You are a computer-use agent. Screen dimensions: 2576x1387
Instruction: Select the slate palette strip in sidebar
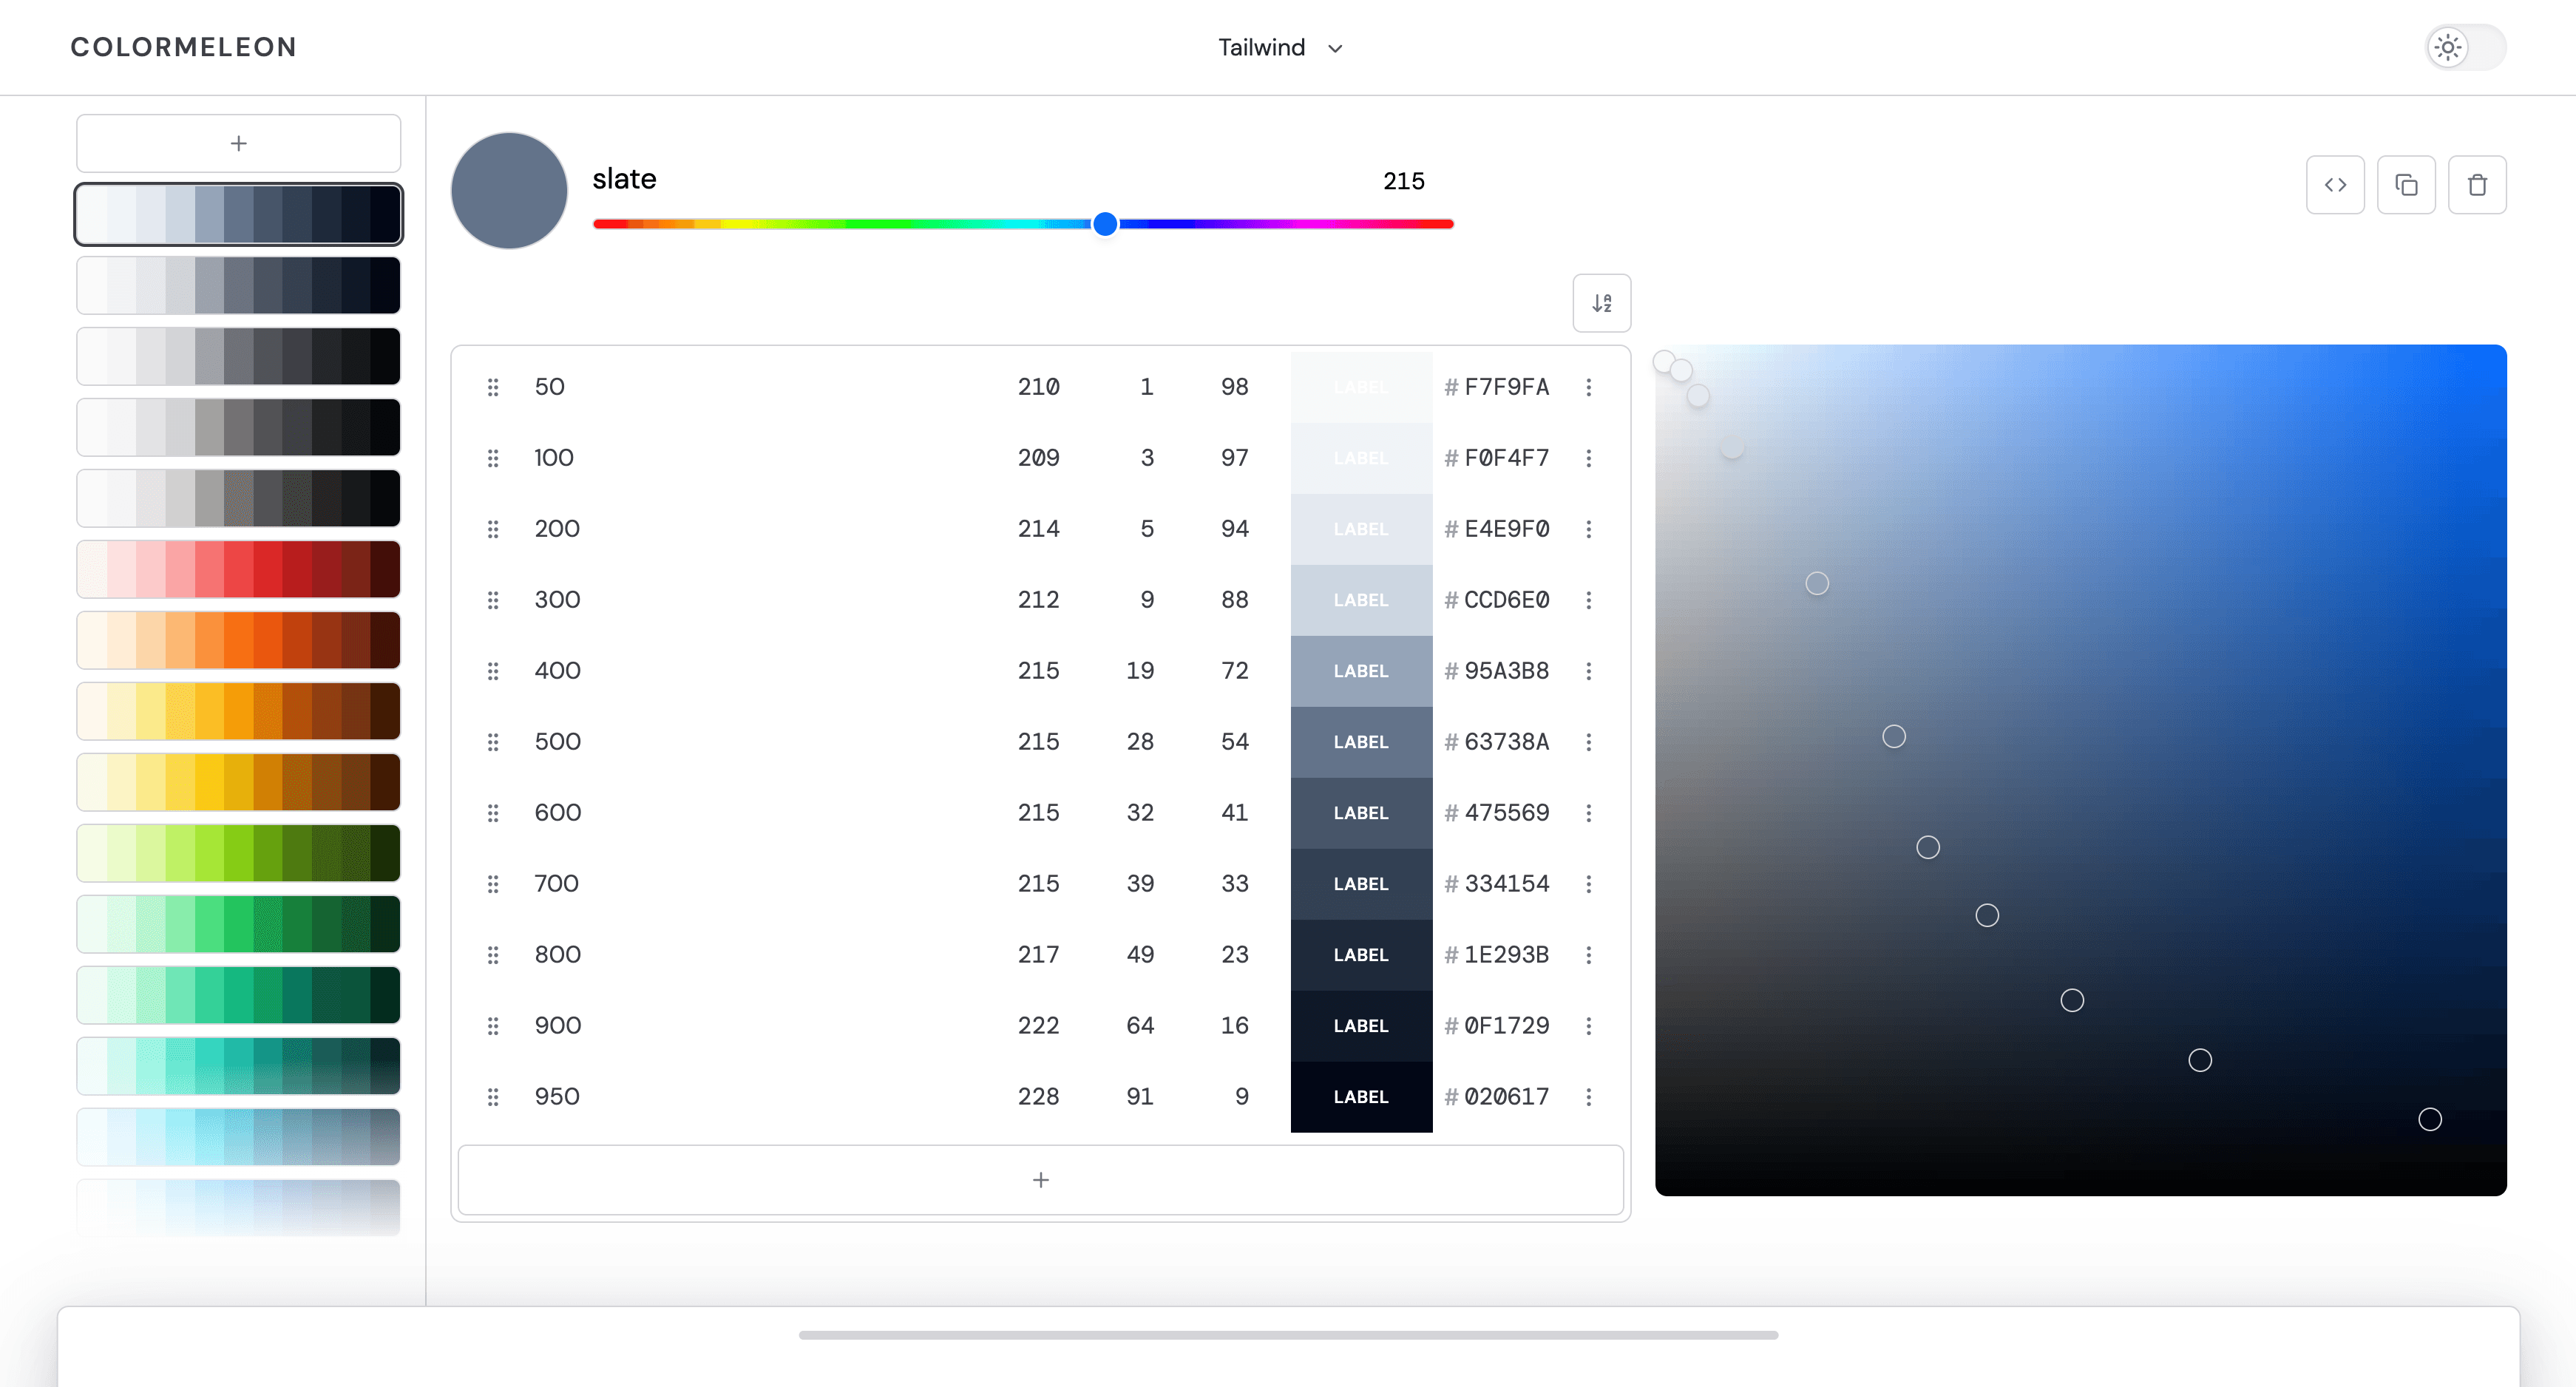tap(239, 214)
